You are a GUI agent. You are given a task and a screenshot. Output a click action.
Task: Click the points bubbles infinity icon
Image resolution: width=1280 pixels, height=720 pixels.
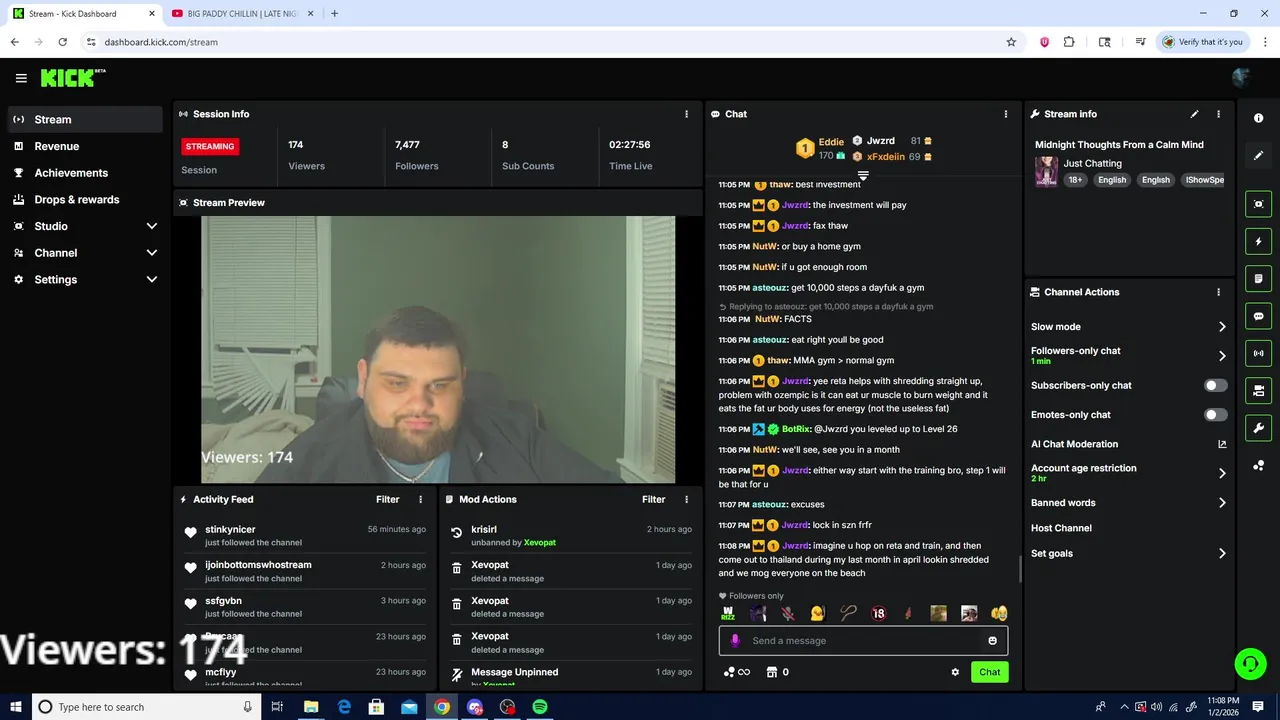[737, 672]
